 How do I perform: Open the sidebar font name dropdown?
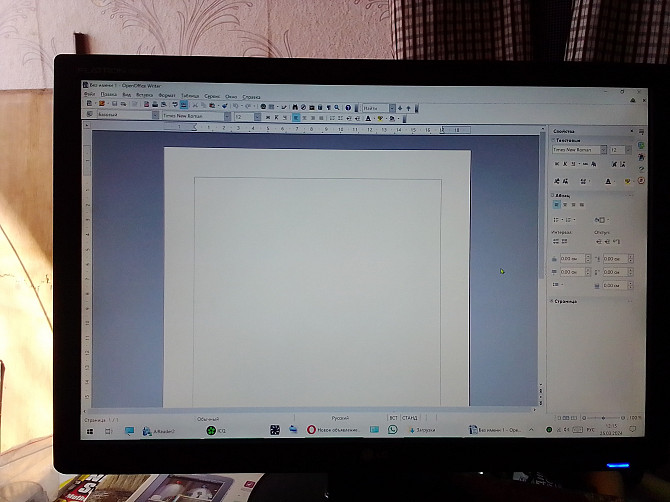click(603, 150)
